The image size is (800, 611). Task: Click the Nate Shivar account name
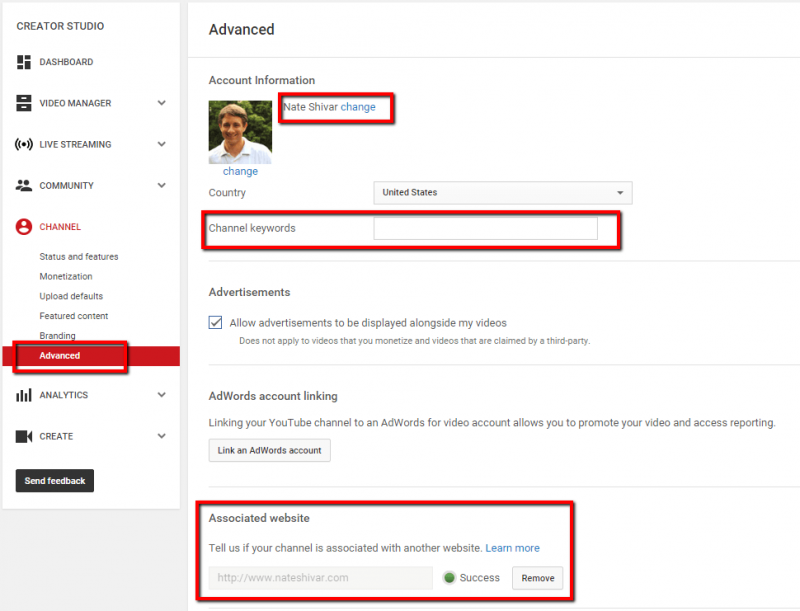click(x=310, y=107)
